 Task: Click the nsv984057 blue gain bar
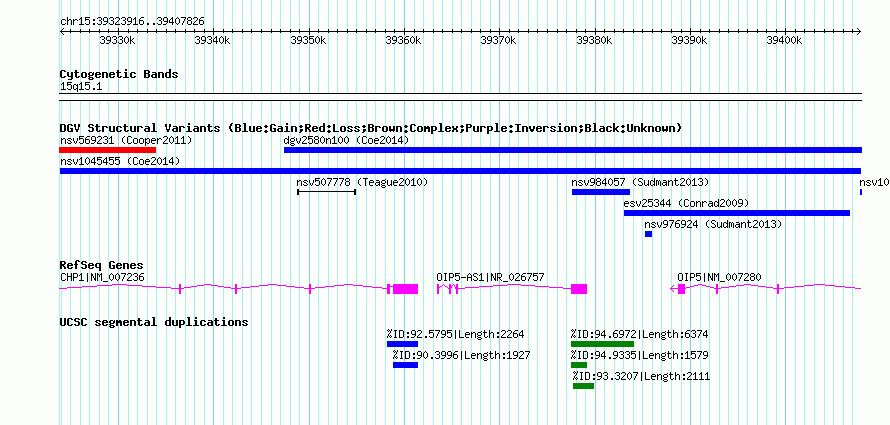[601, 192]
